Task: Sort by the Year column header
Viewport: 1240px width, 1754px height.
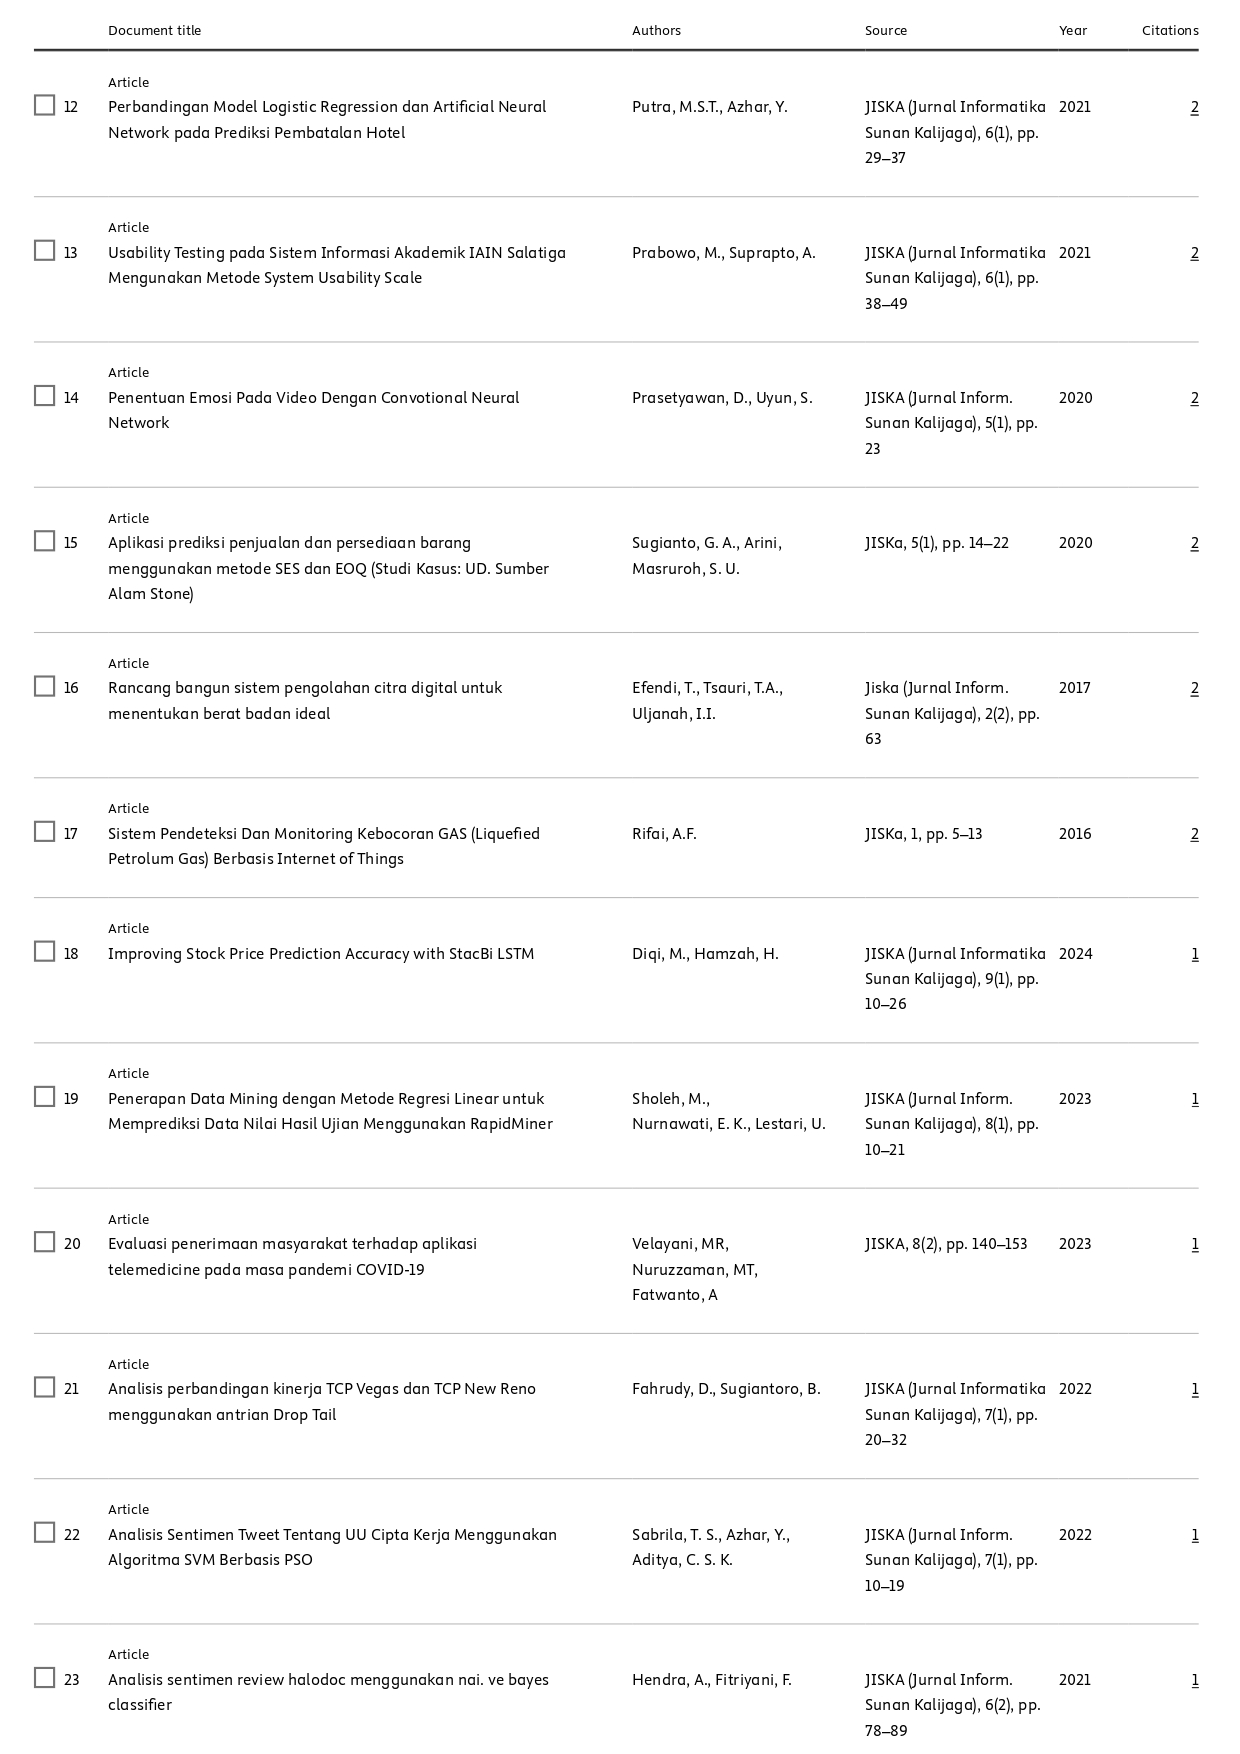Action: 1072,31
